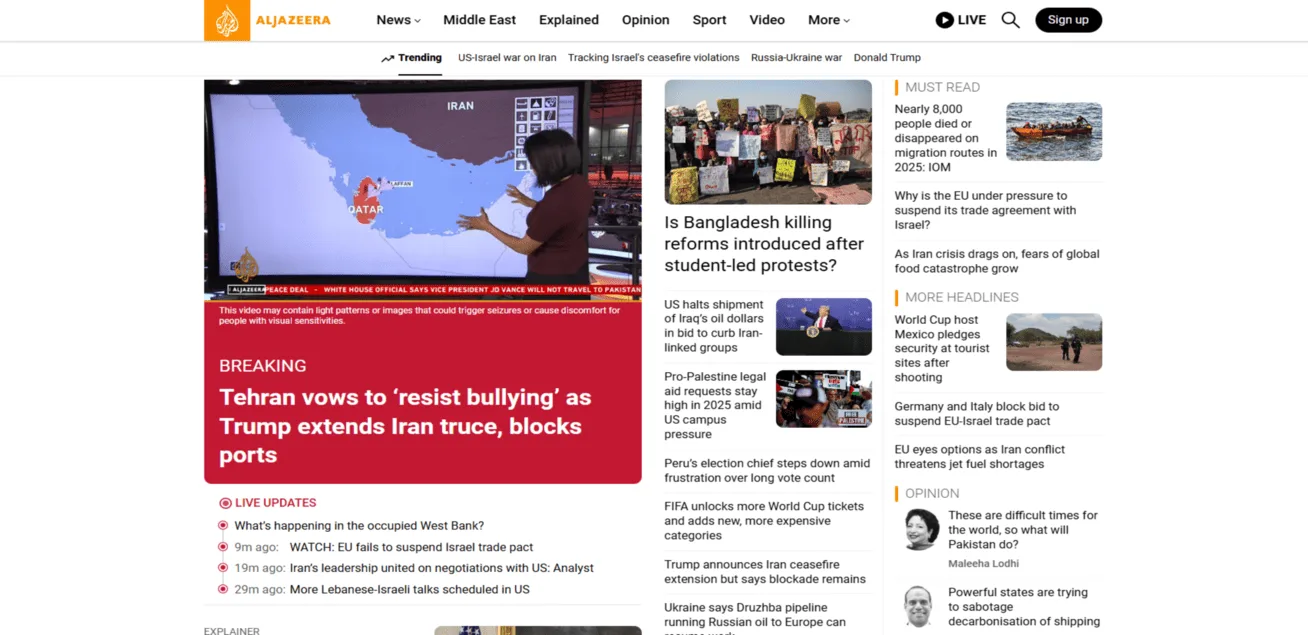Viewport: 1308px width, 635px height.
Task: Open Germany and Italy block bid article
Action: pyautogui.click(x=977, y=414)
